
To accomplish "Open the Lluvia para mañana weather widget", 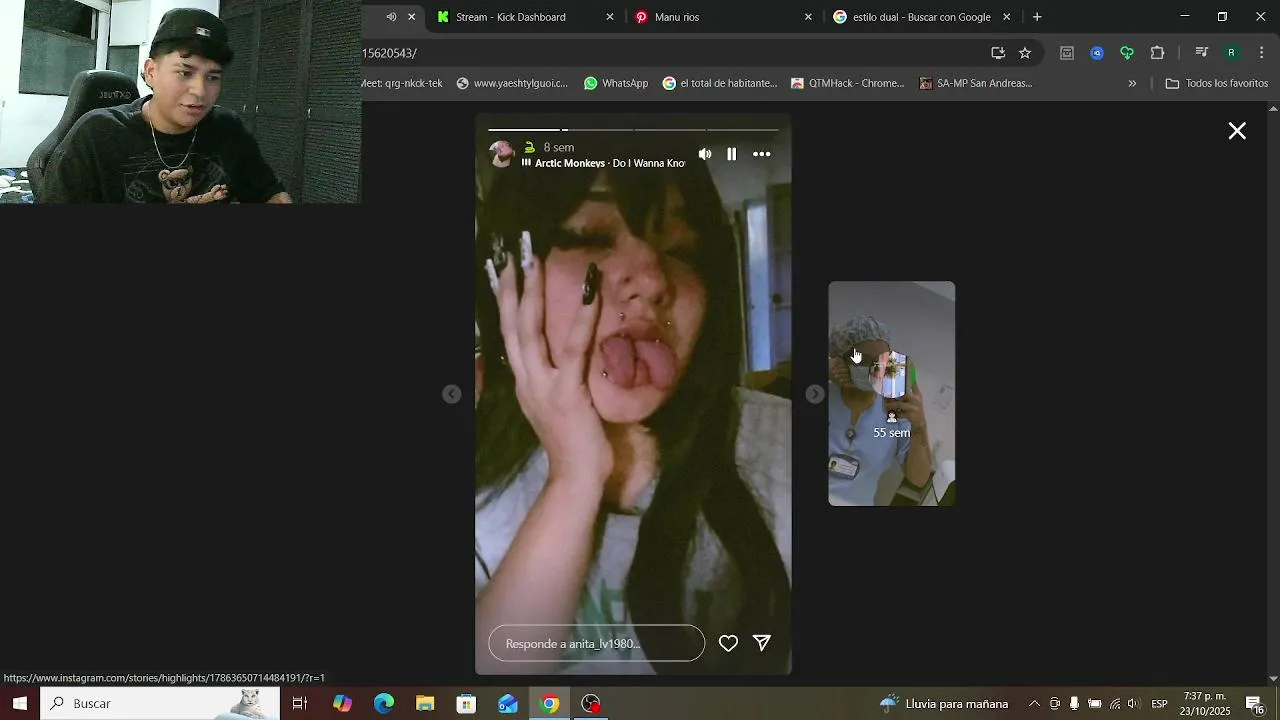I will [944, 703].
